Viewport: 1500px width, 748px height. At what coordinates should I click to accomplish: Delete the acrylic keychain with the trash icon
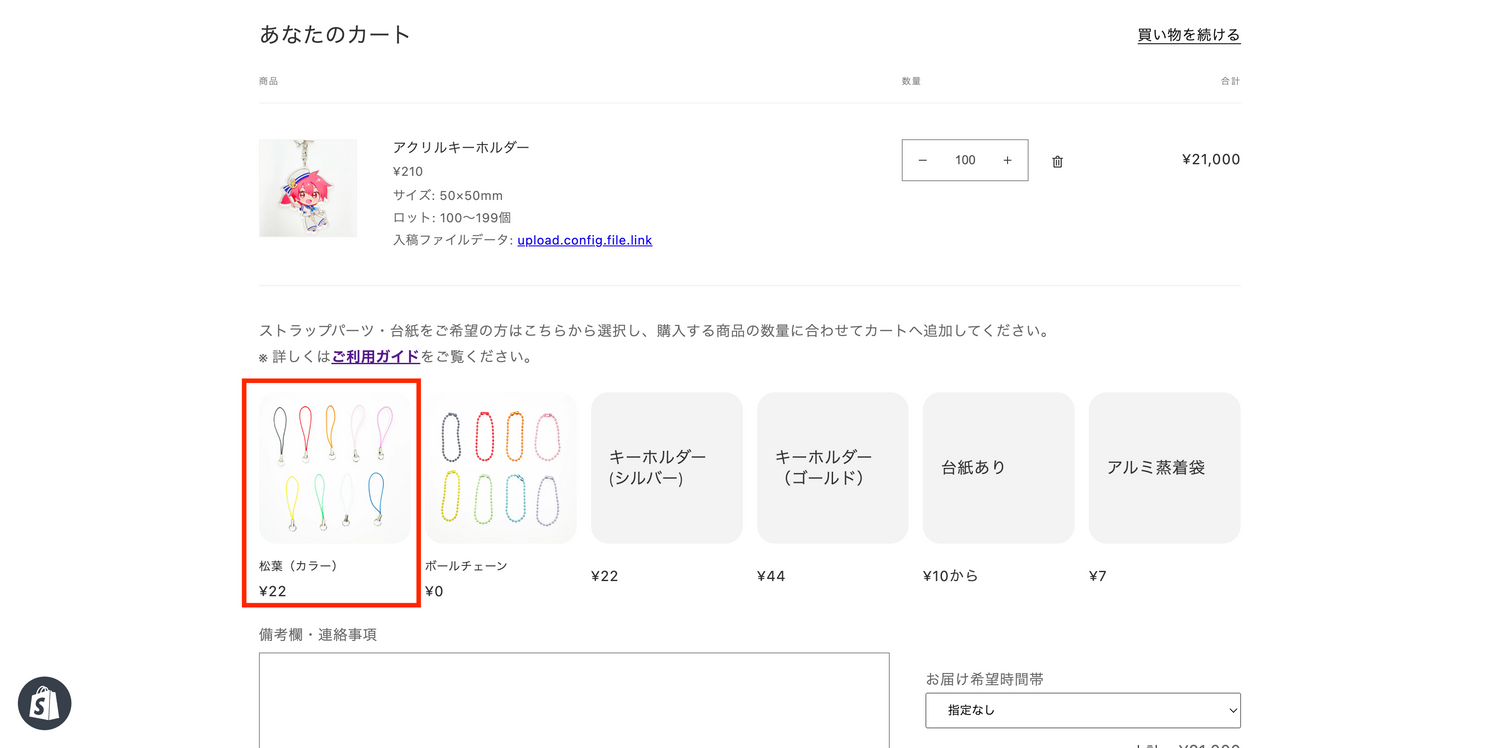coord(1057,161)
